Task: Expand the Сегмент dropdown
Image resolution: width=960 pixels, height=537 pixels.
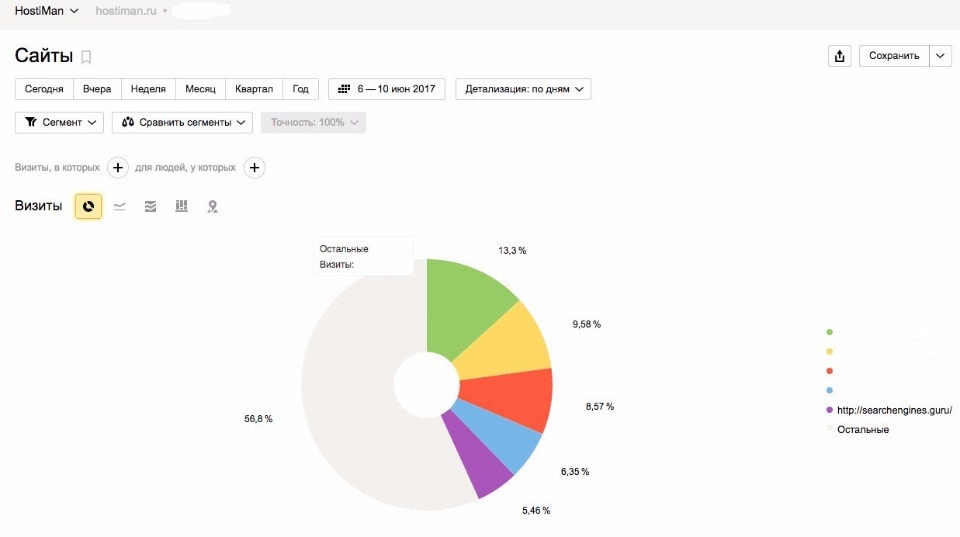Action: pos(60,122)
